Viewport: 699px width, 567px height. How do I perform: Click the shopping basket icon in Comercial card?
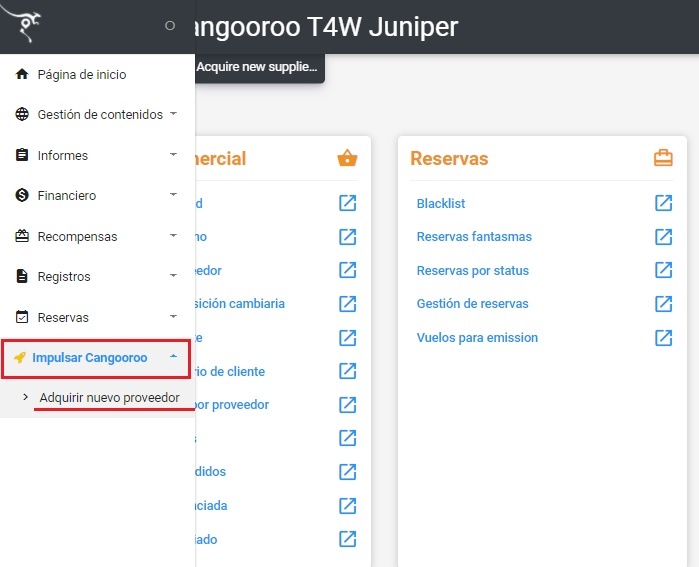coord(347,158)
